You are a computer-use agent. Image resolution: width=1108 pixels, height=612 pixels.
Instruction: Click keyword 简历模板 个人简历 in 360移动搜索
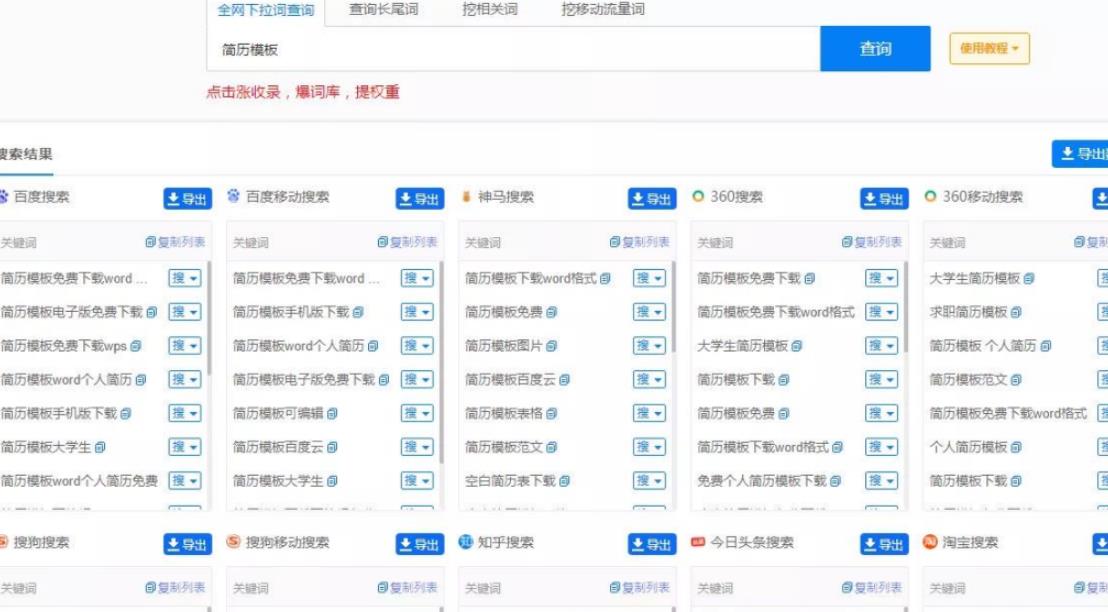tap(982, 346)
